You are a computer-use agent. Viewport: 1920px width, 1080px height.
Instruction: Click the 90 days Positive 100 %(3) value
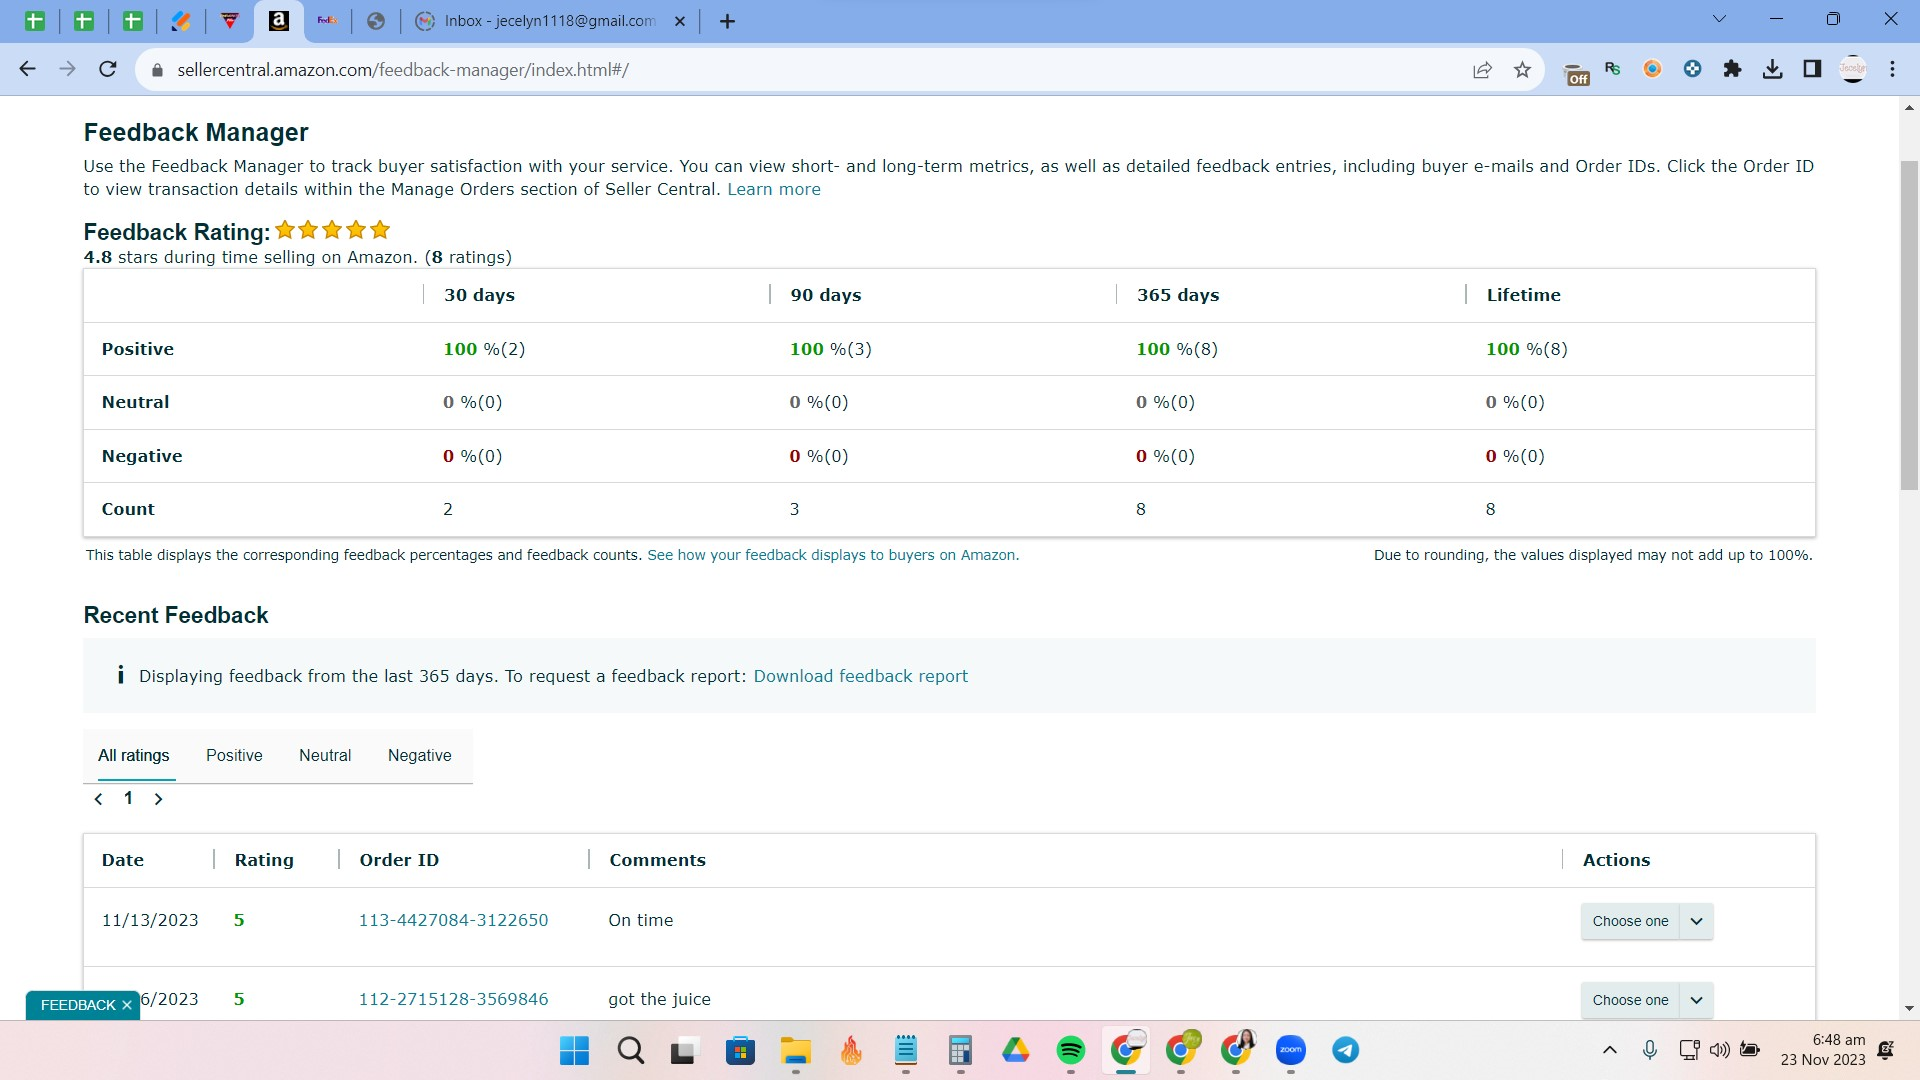830,349
